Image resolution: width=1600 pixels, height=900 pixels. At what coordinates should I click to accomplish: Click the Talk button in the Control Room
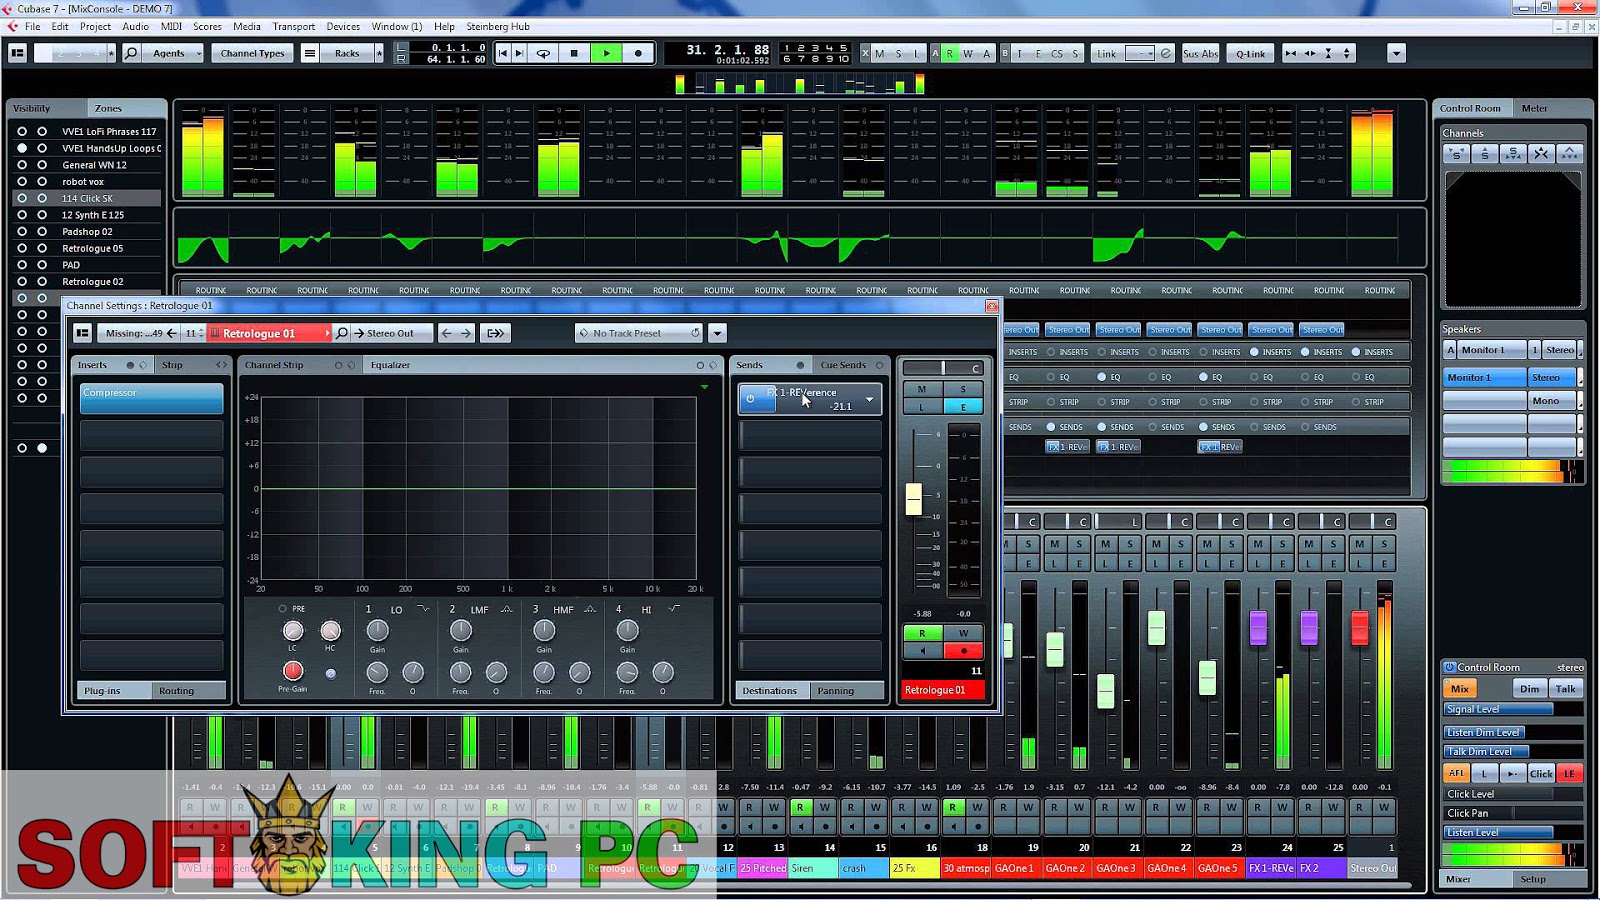point(1565,689)
